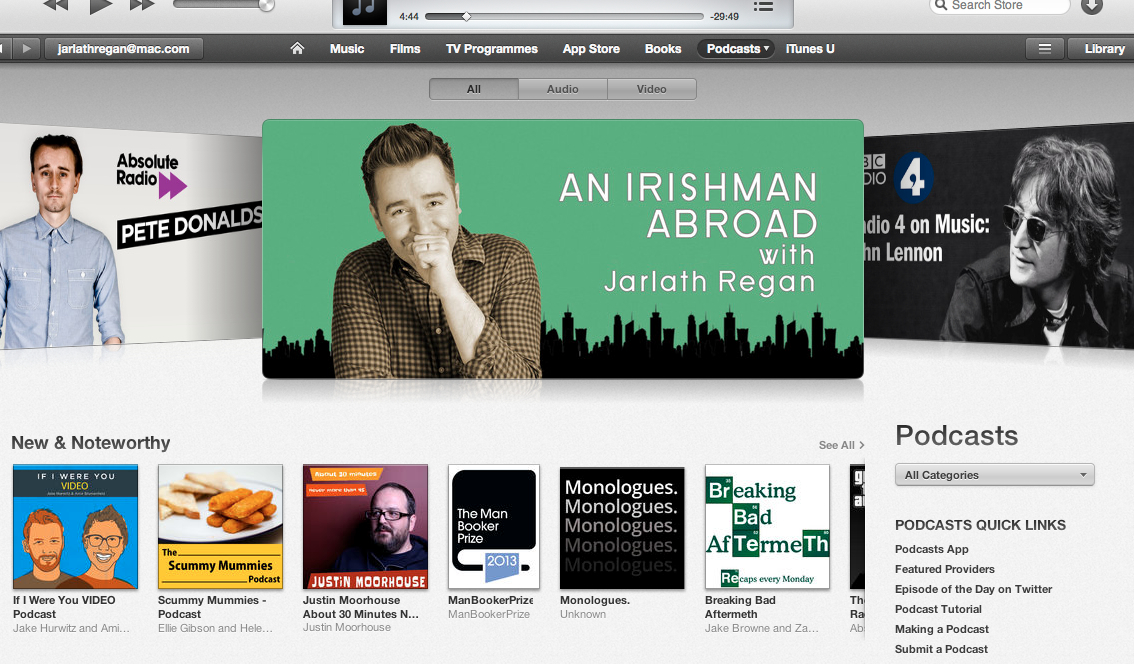This screenshot has width=1134, height=664.
Task: Open the Featured Providers quick link
Action: pyautogui.click(x=945, y=569)
